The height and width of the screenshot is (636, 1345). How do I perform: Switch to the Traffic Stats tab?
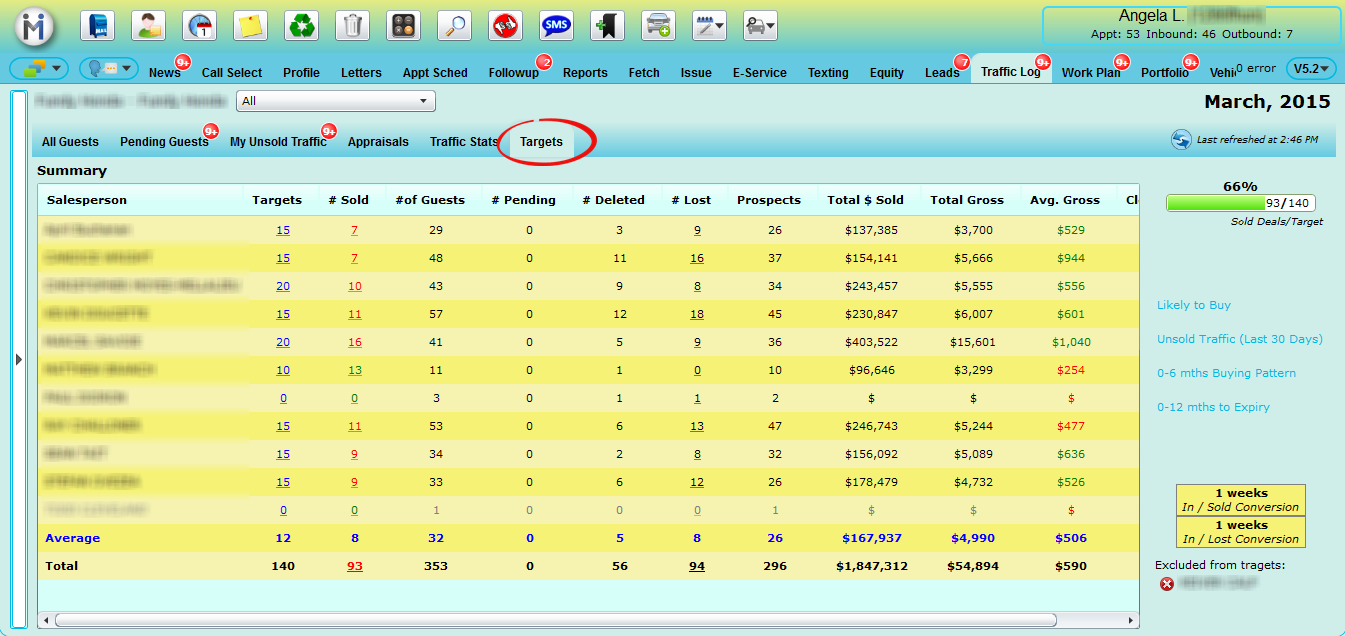[x=463, y=142]
